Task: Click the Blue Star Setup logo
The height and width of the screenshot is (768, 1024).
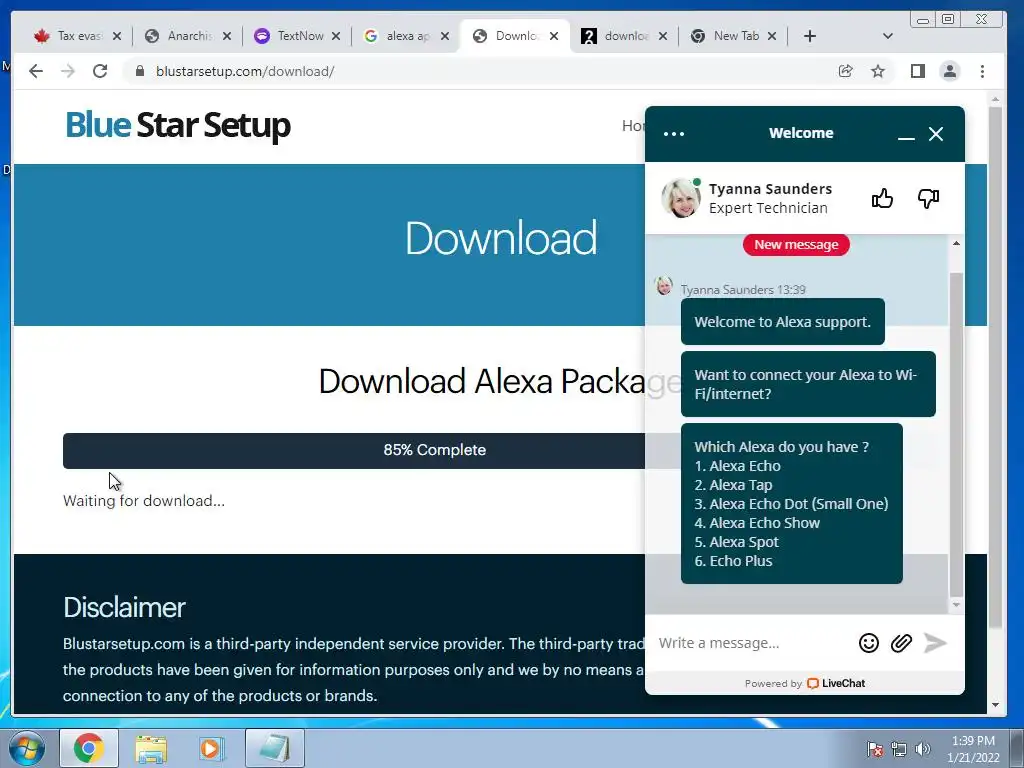Action: pos(178,125)
